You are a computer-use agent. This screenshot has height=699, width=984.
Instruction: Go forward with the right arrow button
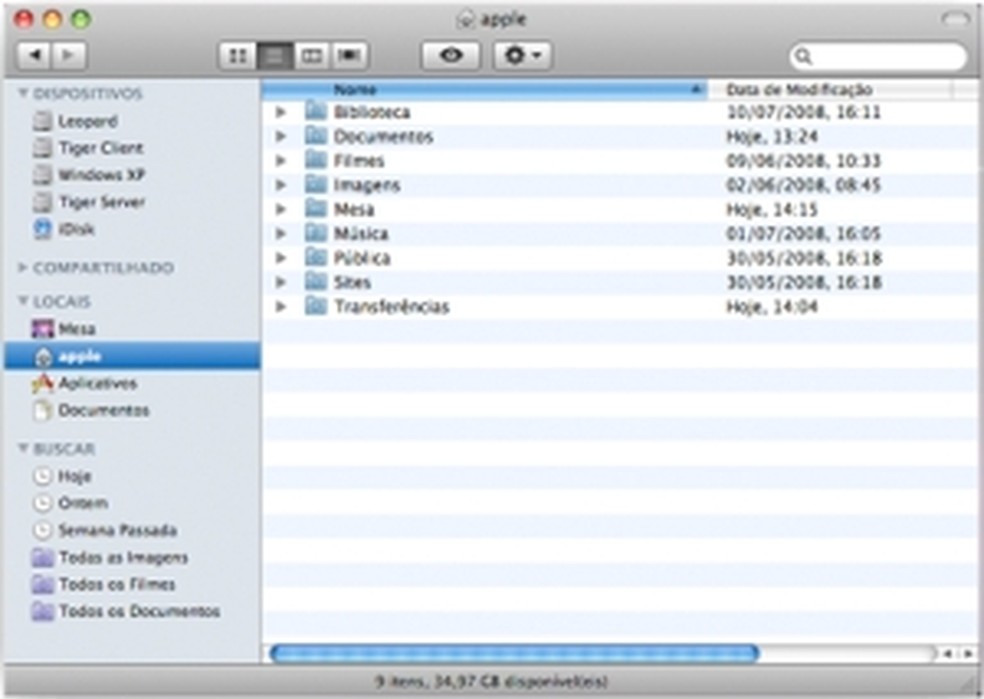pyautogui.click(x=70, y=56)
